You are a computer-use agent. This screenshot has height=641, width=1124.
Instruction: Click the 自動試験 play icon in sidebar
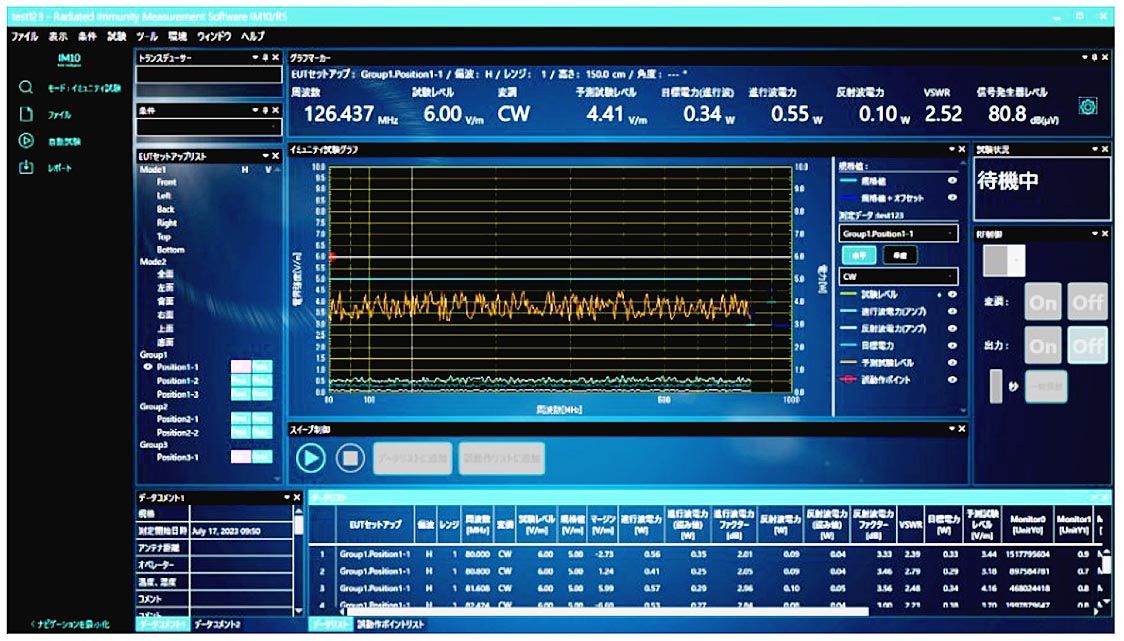(x=27, y=140)
